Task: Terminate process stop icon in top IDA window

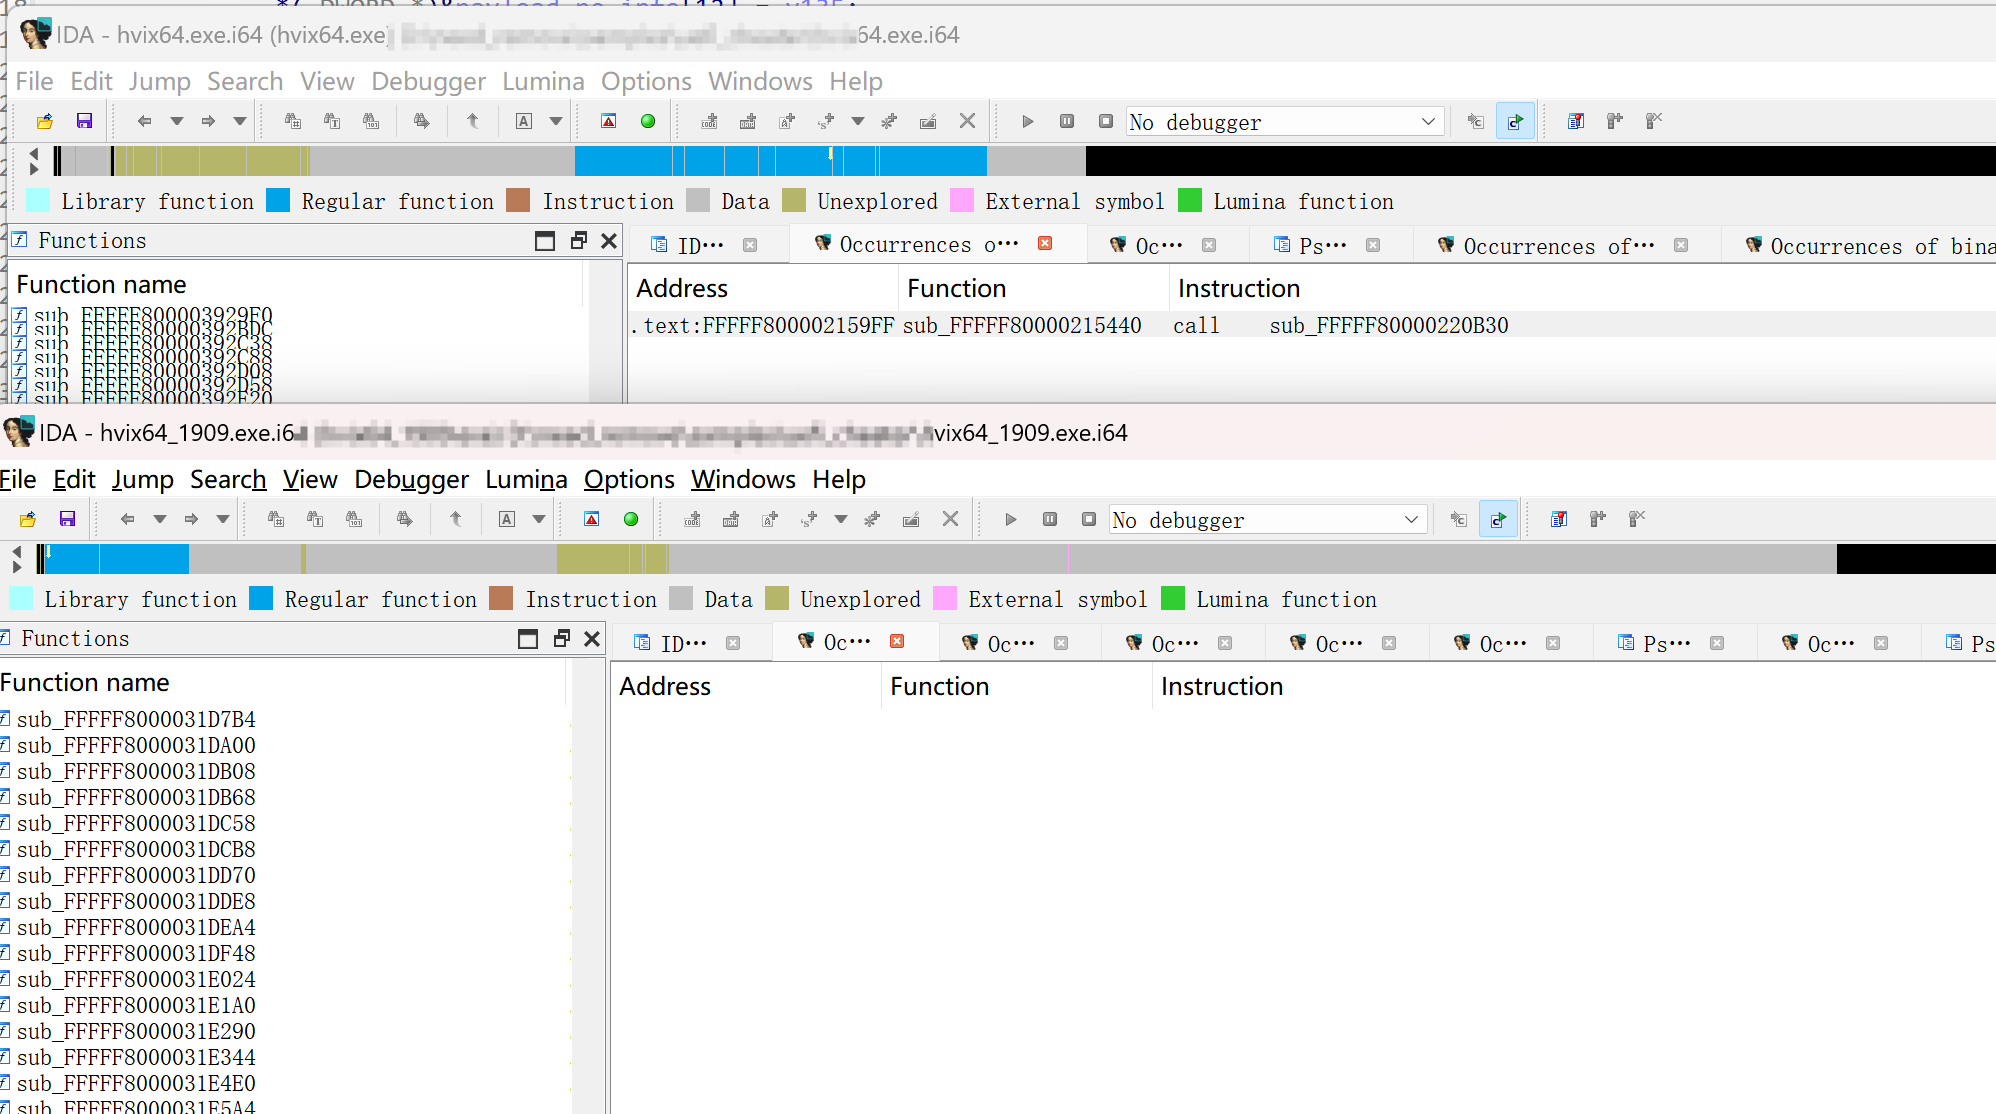Action: pyautogui.click(x=1105, y=121)
